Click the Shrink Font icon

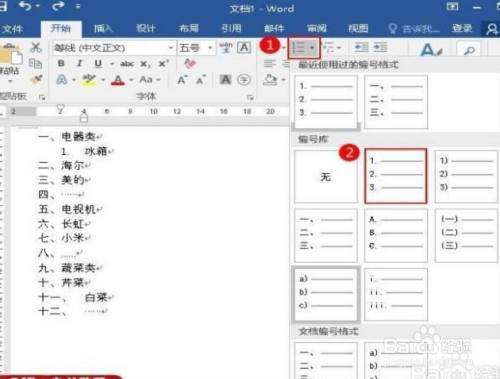[201, 80]
